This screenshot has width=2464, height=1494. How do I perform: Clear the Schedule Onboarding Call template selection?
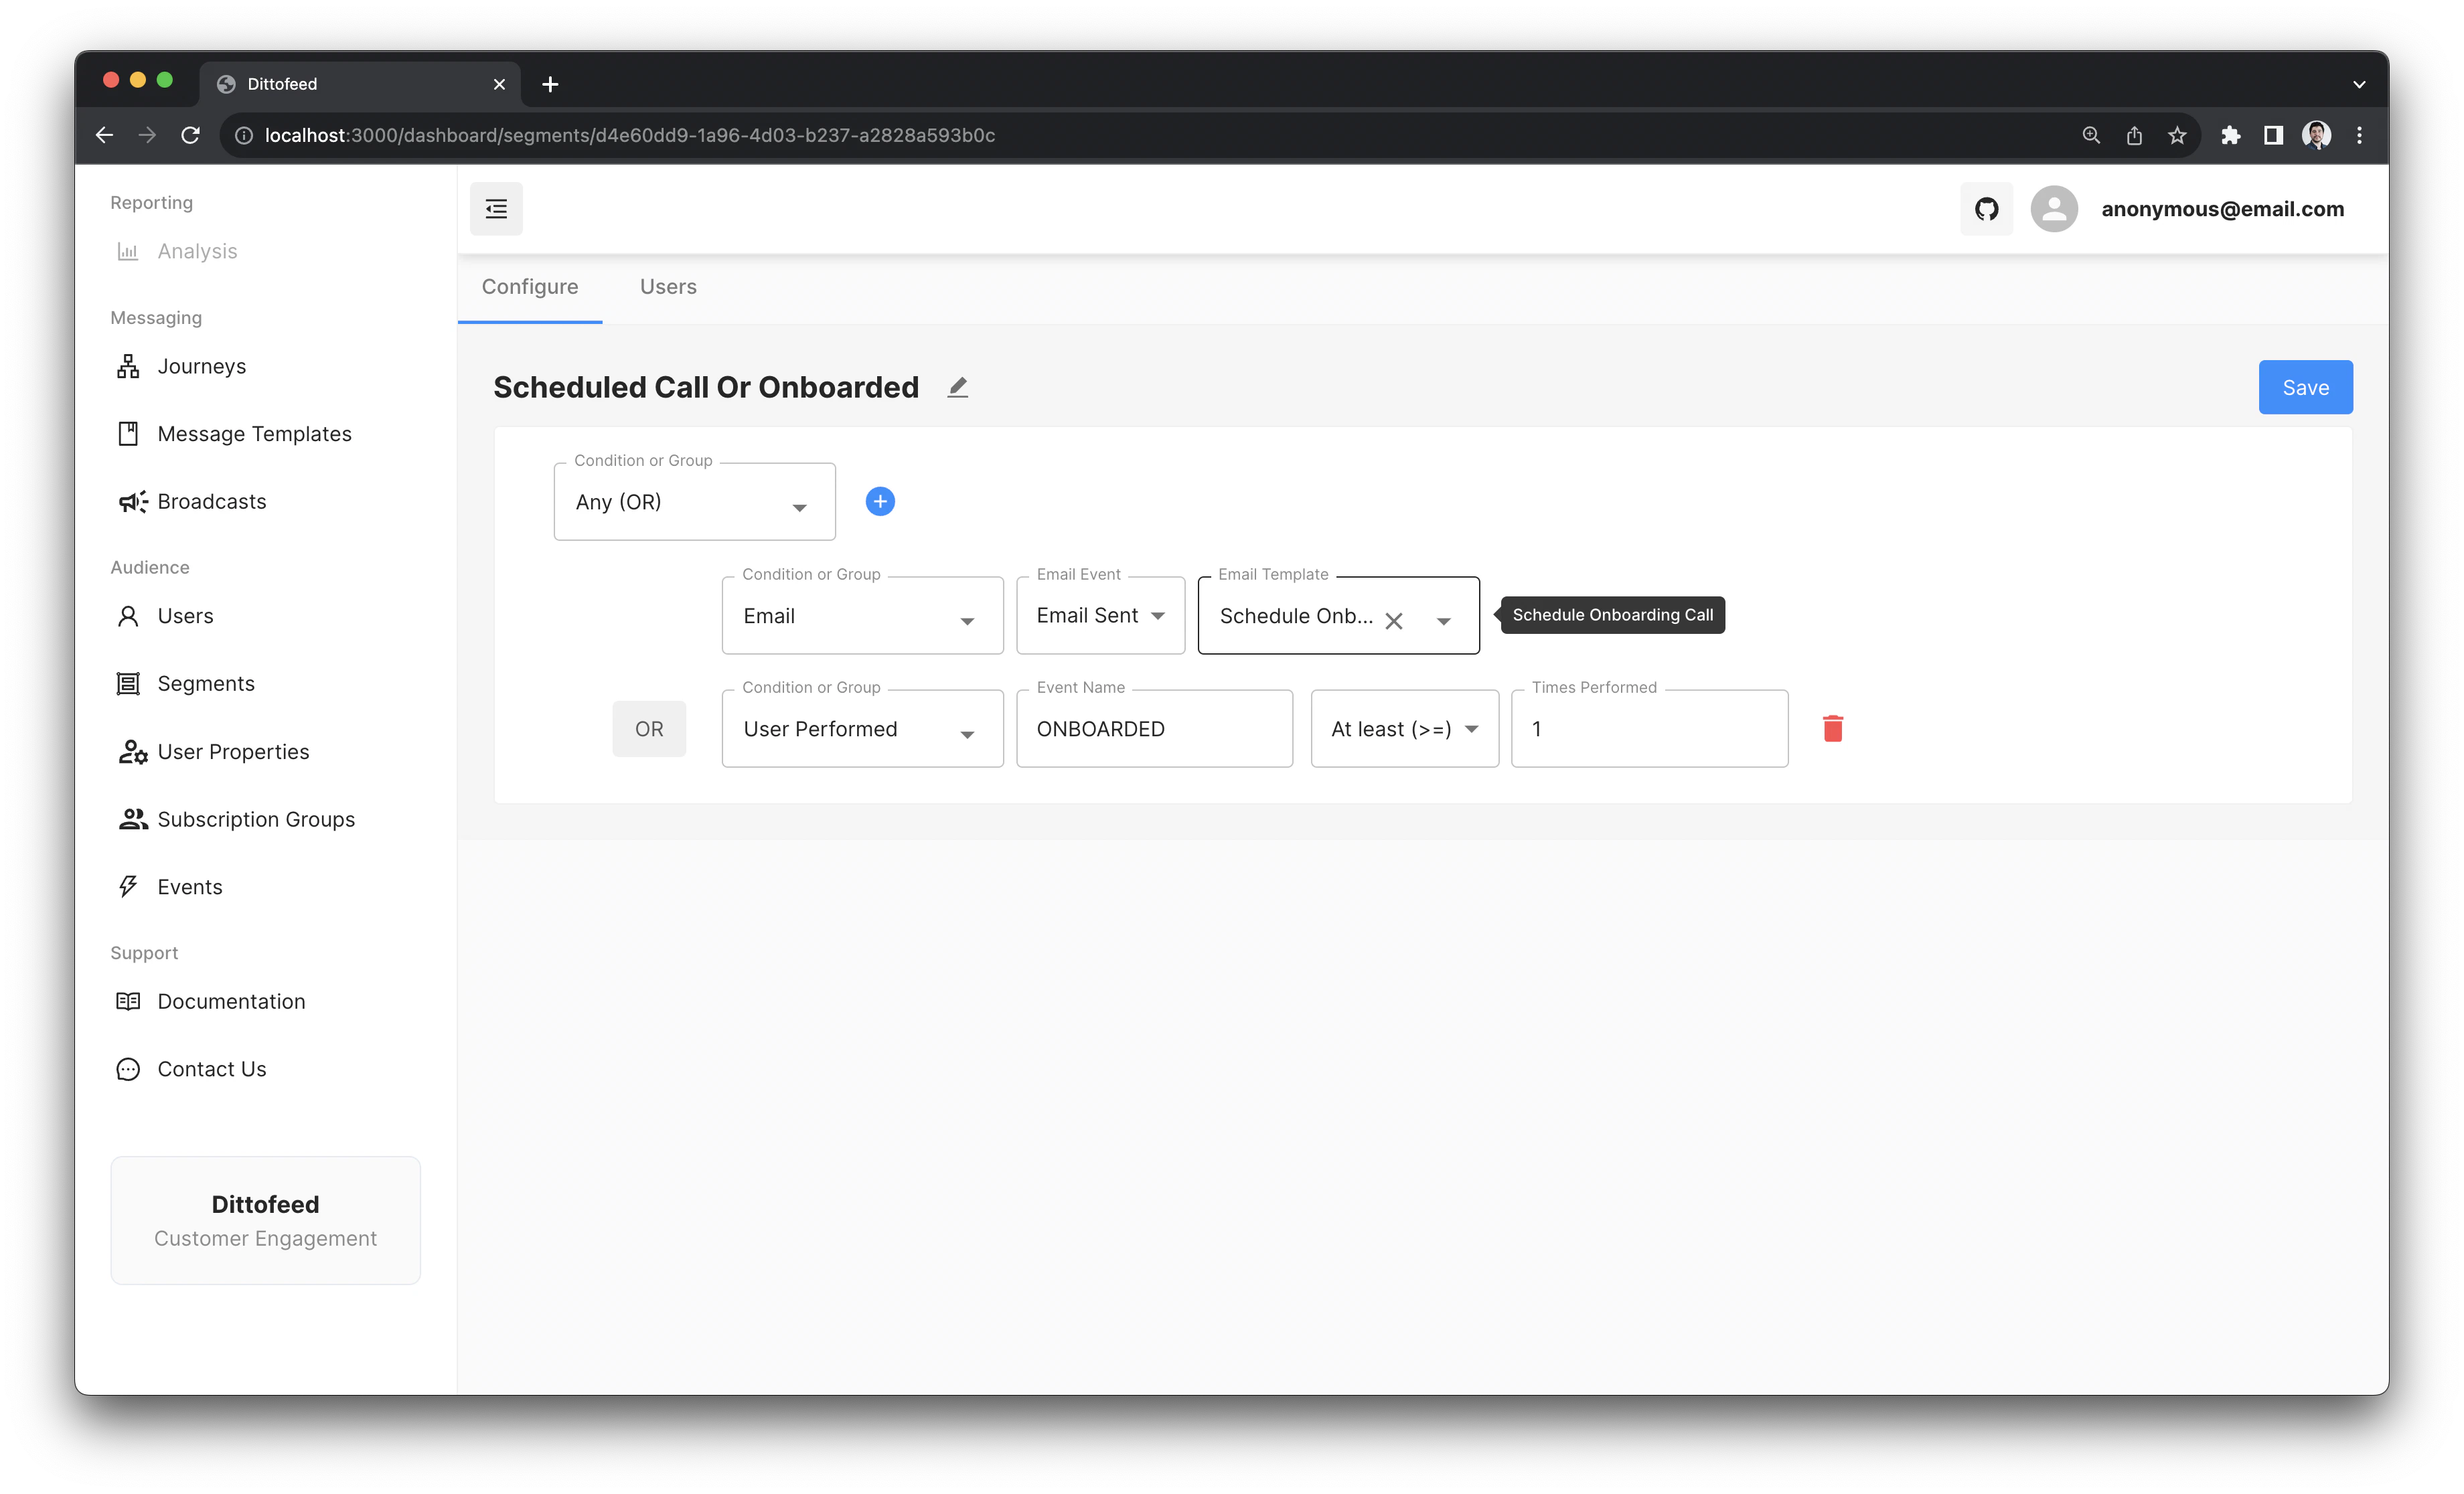click(x=1394, y=620)
